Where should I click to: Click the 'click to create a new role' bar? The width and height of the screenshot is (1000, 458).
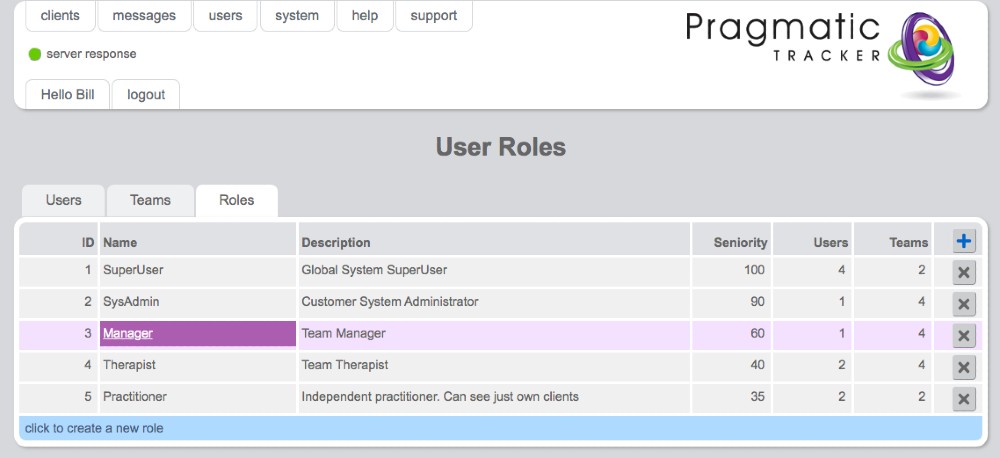500,428
